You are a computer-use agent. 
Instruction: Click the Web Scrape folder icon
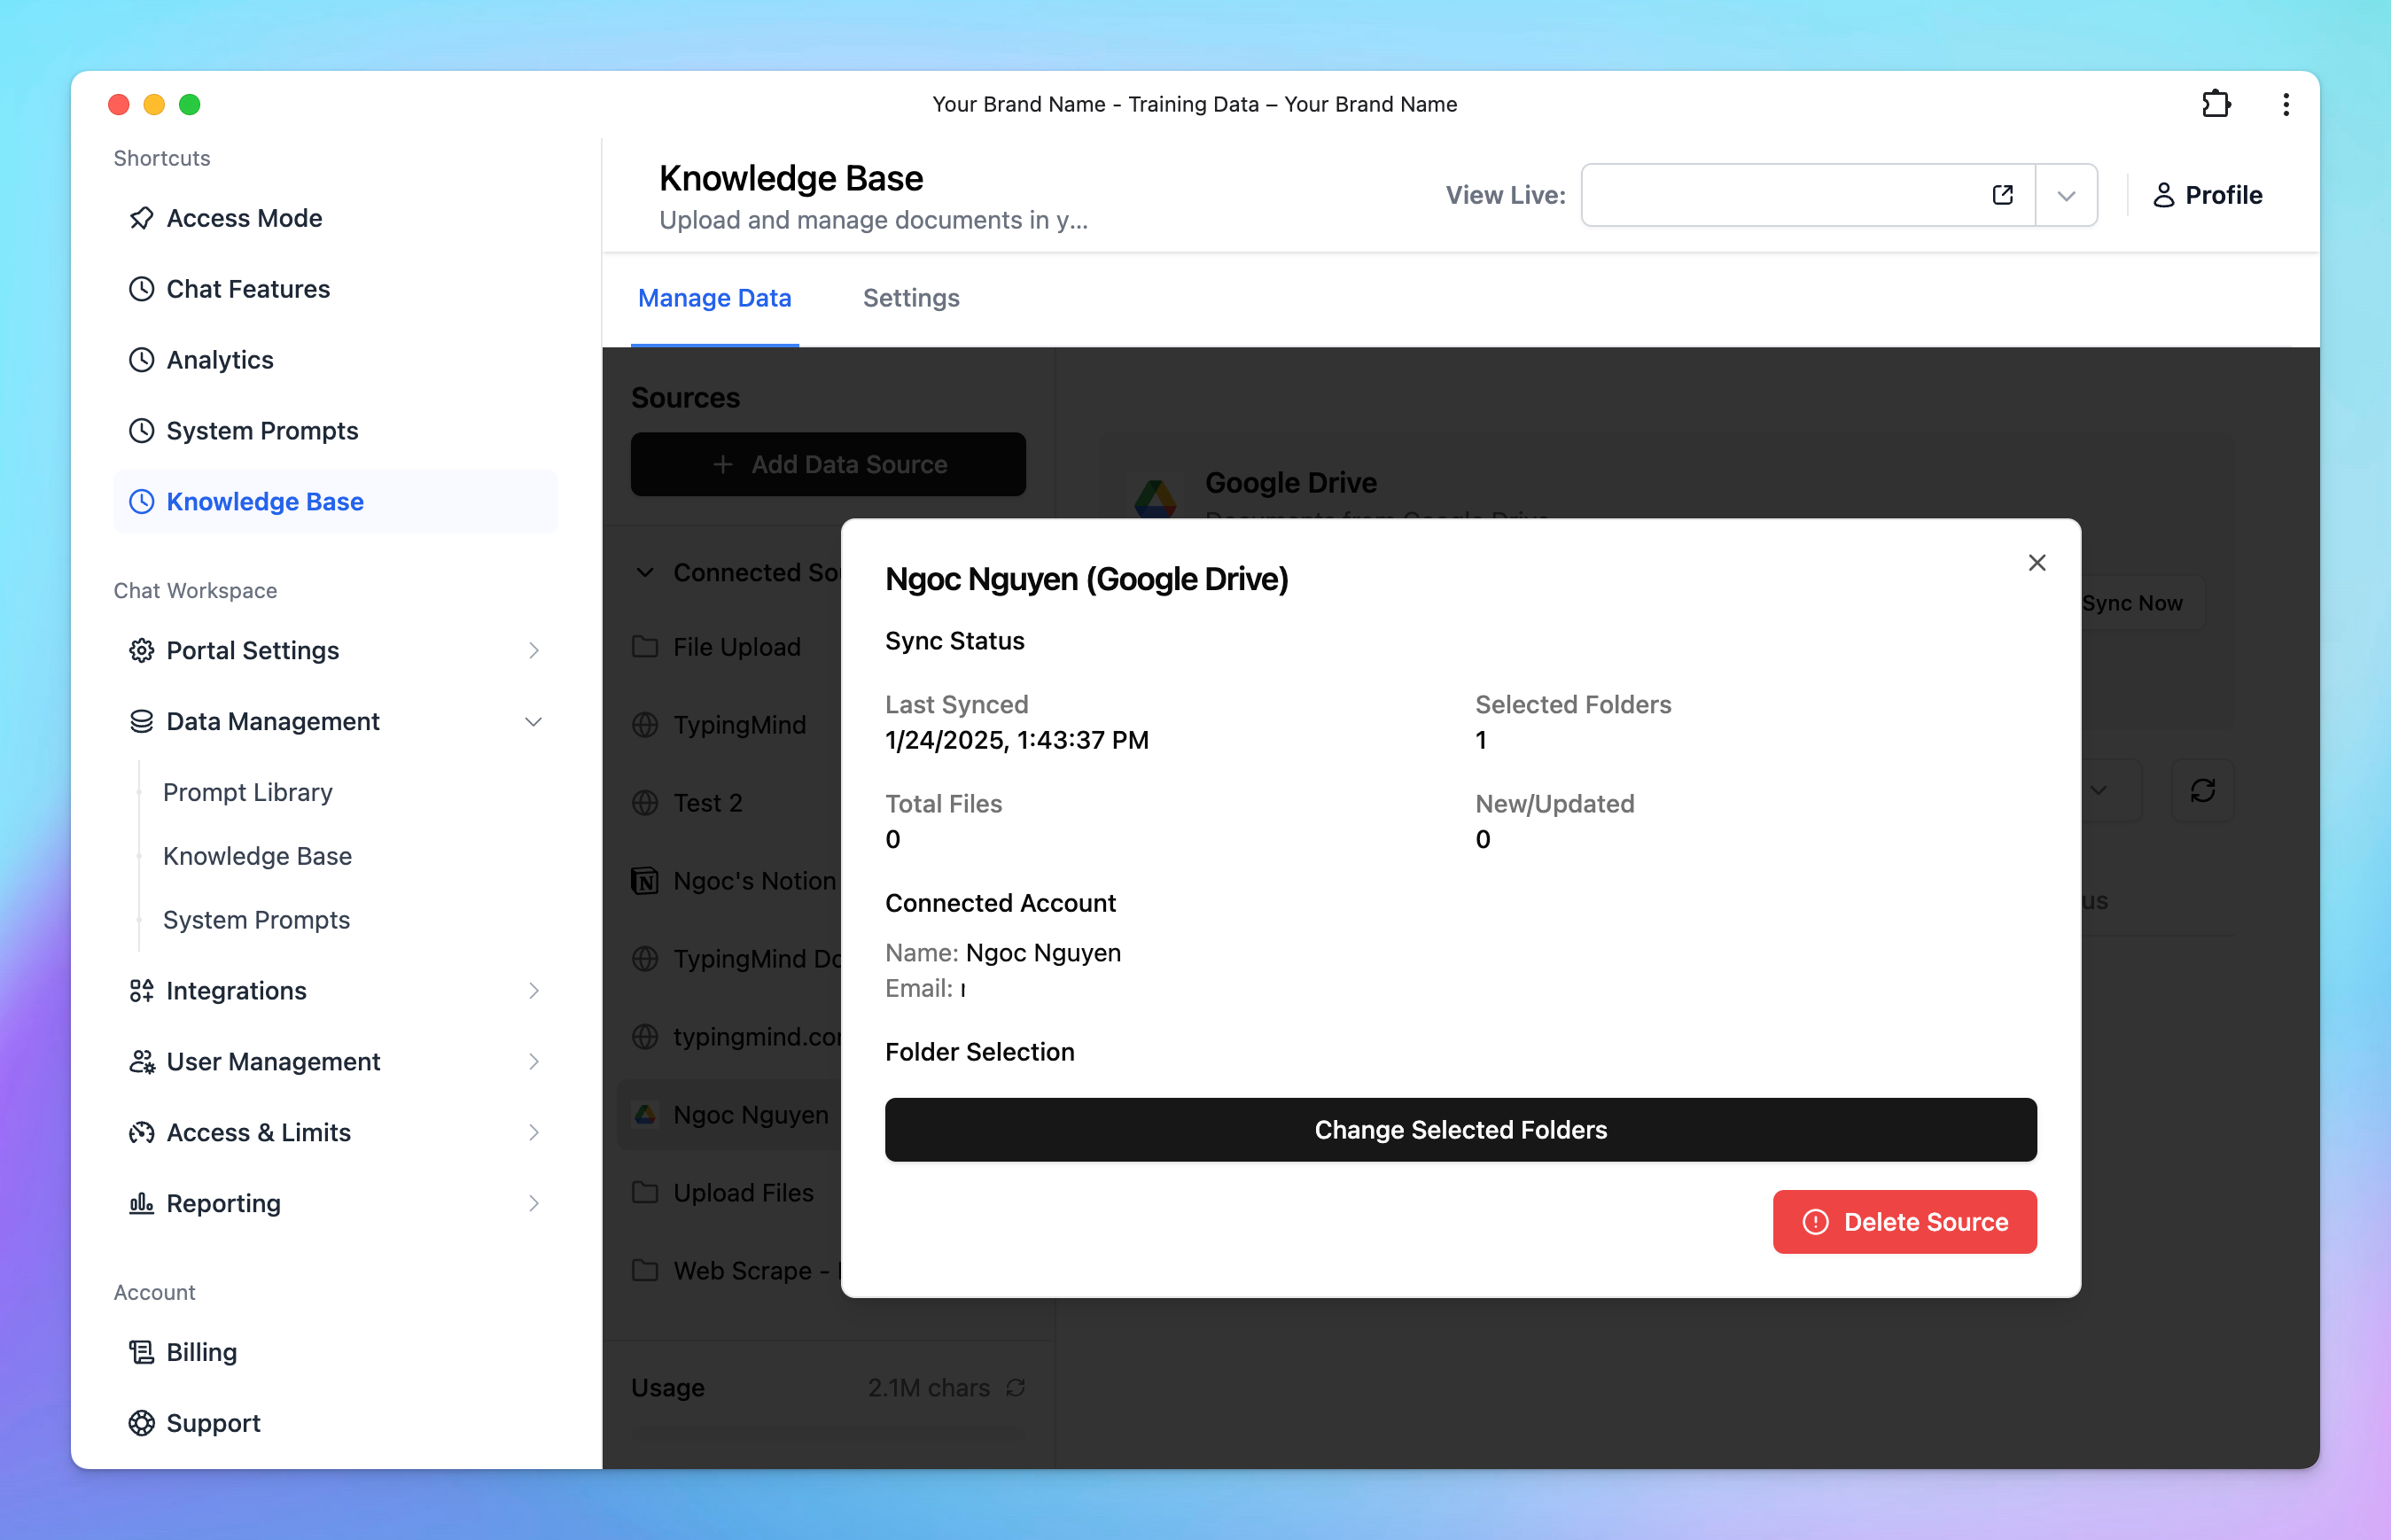(645, 1271)
